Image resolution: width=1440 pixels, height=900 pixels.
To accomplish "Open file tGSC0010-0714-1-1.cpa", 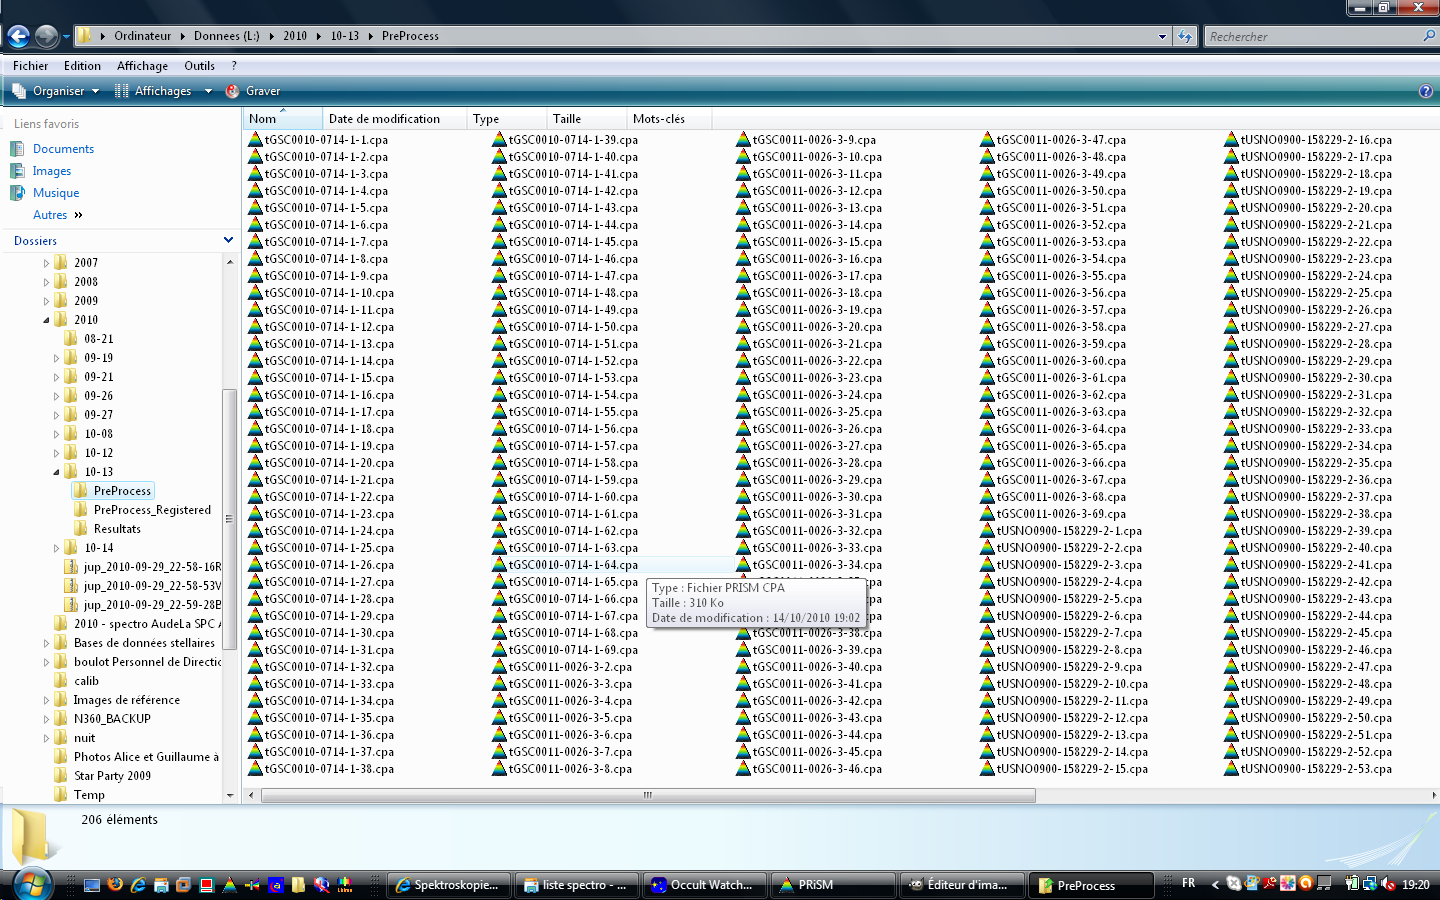I will click(326, 140).
